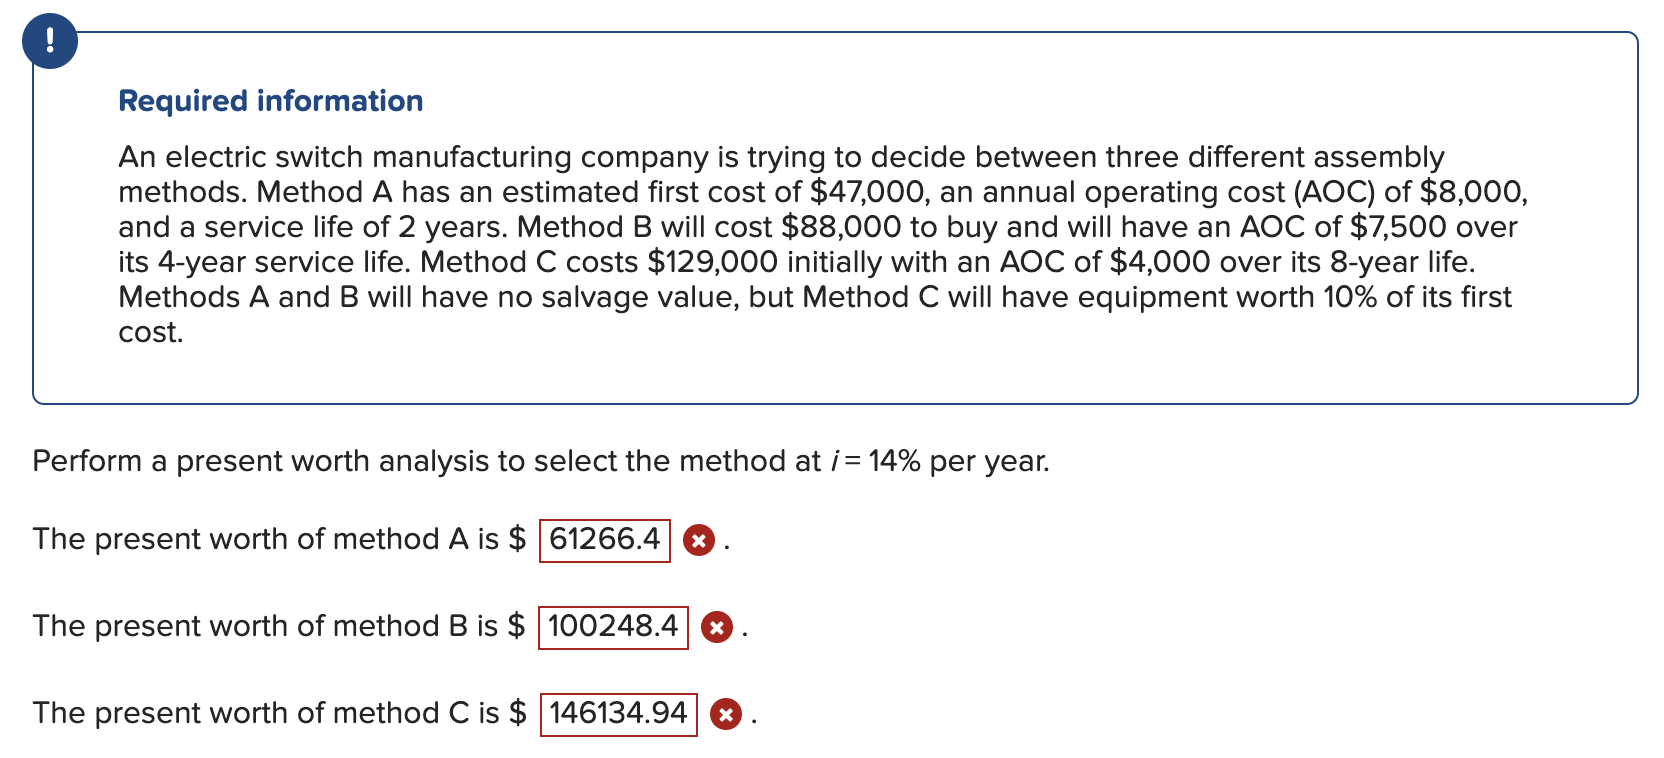Click the dollar sign before method B's field
The image size is (1664, 758).
point(516,626)
